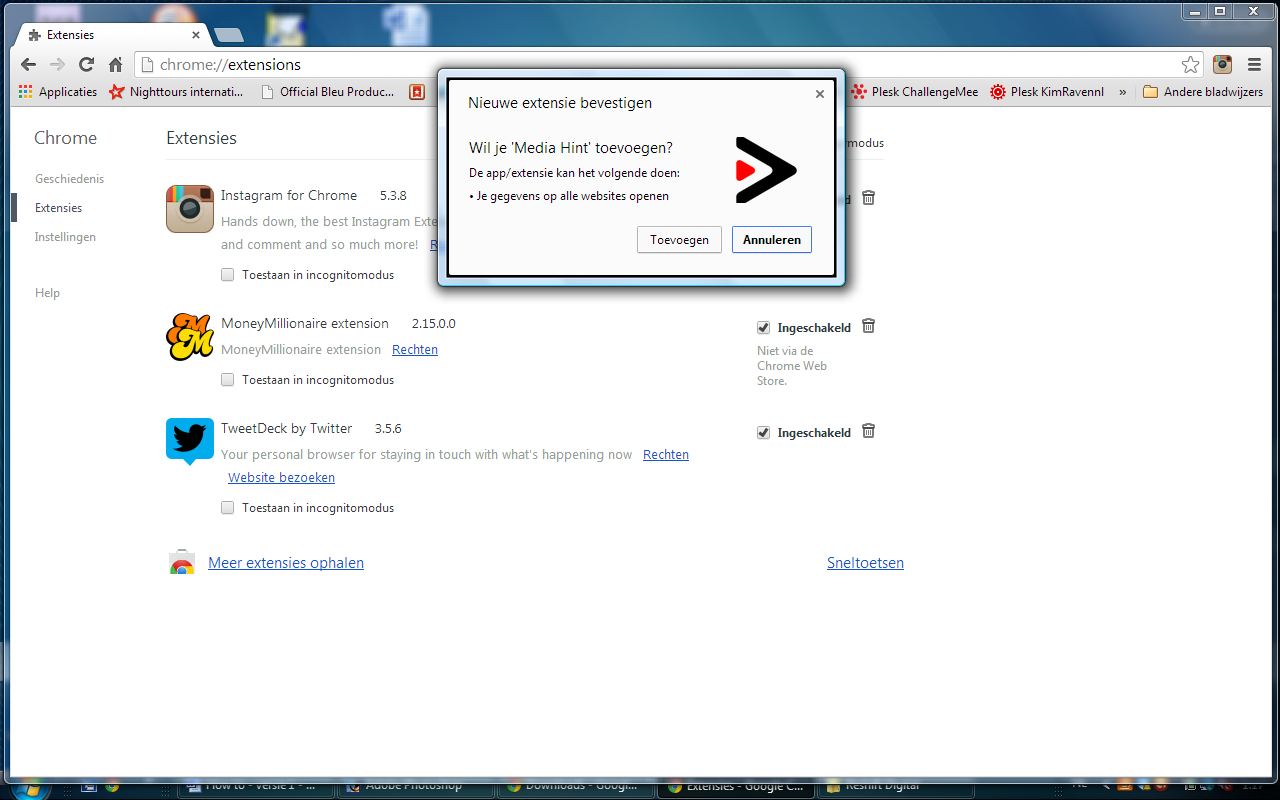Close the Nieuwe extensie bevestigen dialog
The width and height of the screenshot is (1280, 800).
click(x=820, y=94)
